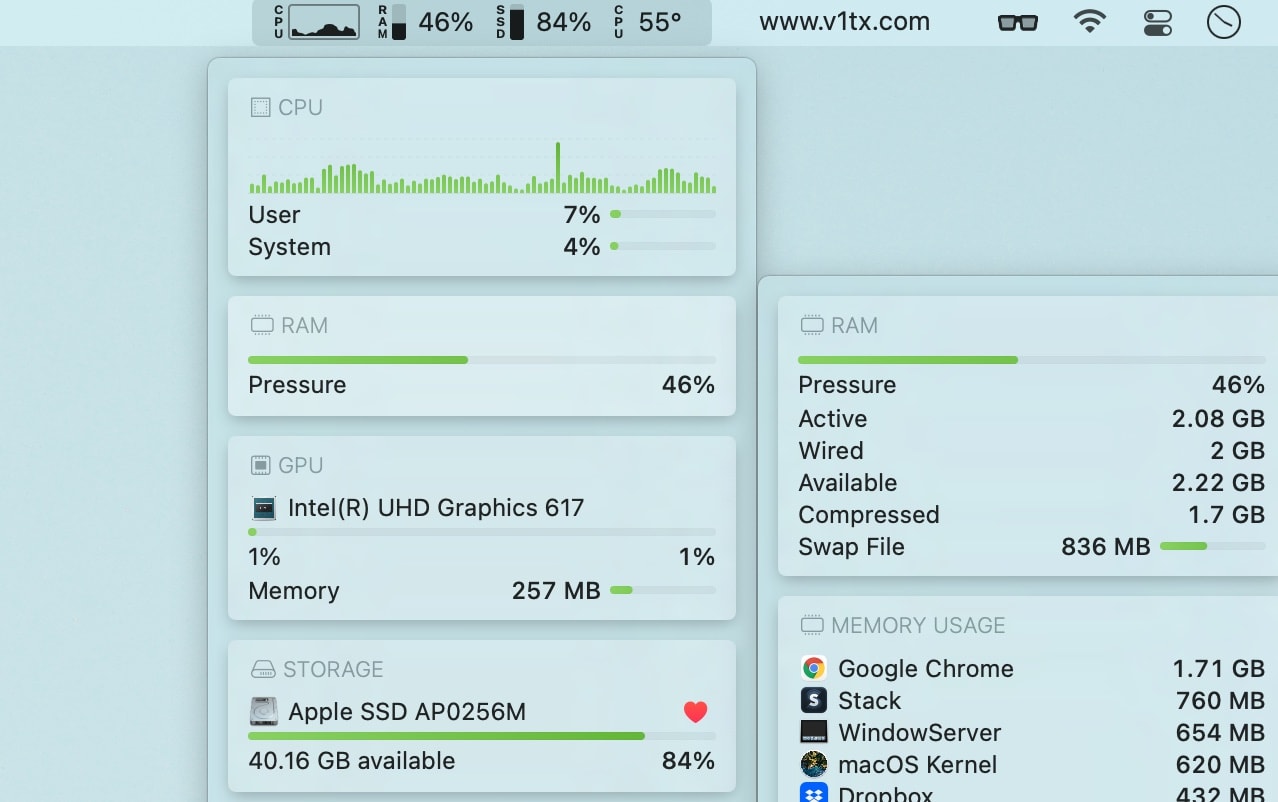Click the Stack app icon in Memory Usage
The height and width of the screenshot is (802, 1278).
[814, 700]
